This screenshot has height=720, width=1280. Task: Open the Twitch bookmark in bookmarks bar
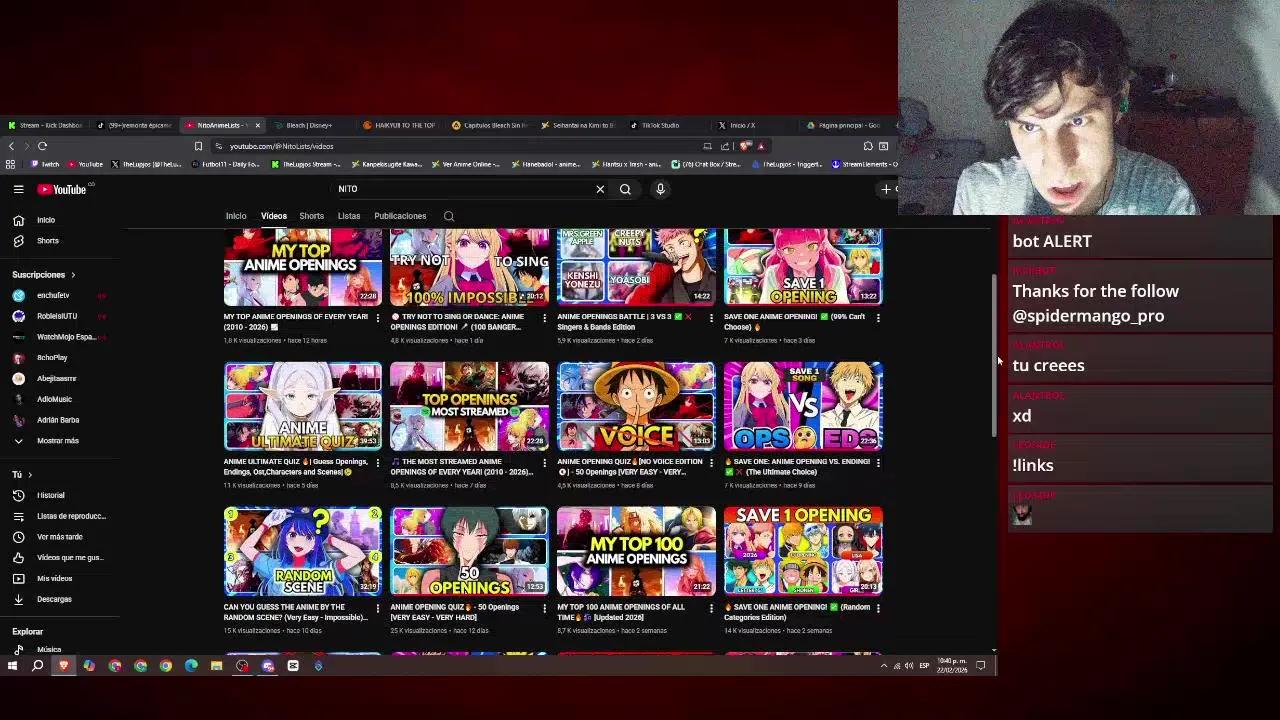tap(46, 164)
